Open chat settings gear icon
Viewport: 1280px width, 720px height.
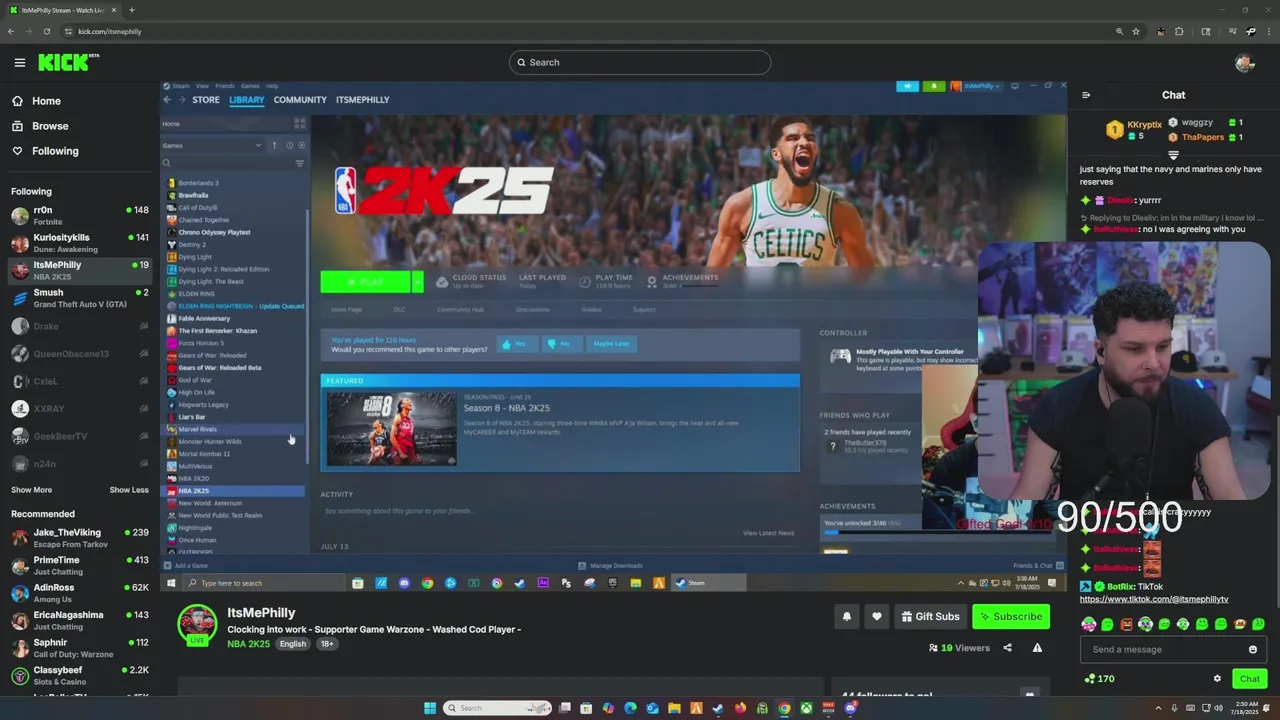pos(1217,678)
